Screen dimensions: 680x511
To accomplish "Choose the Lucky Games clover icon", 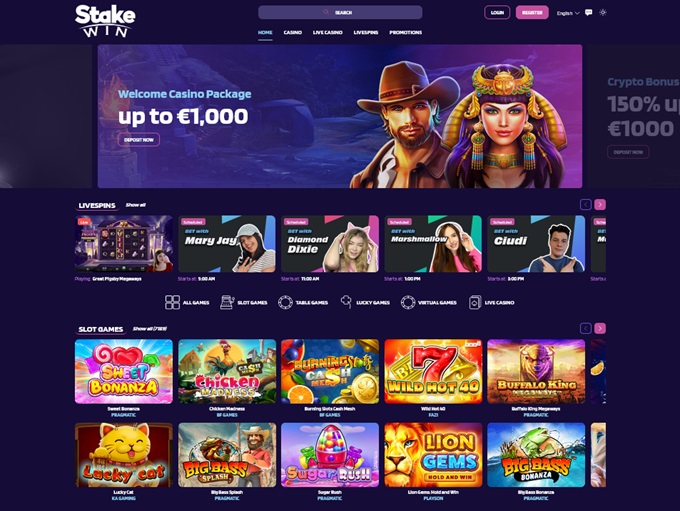I will [347, 302].
